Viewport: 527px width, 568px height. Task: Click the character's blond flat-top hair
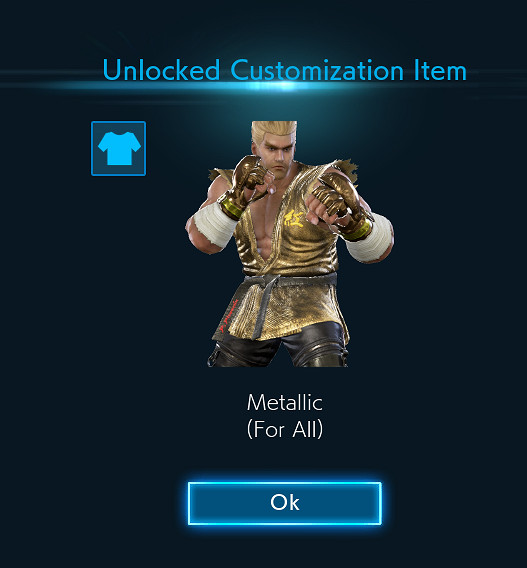pyautogui.click(x=274, y=131)
